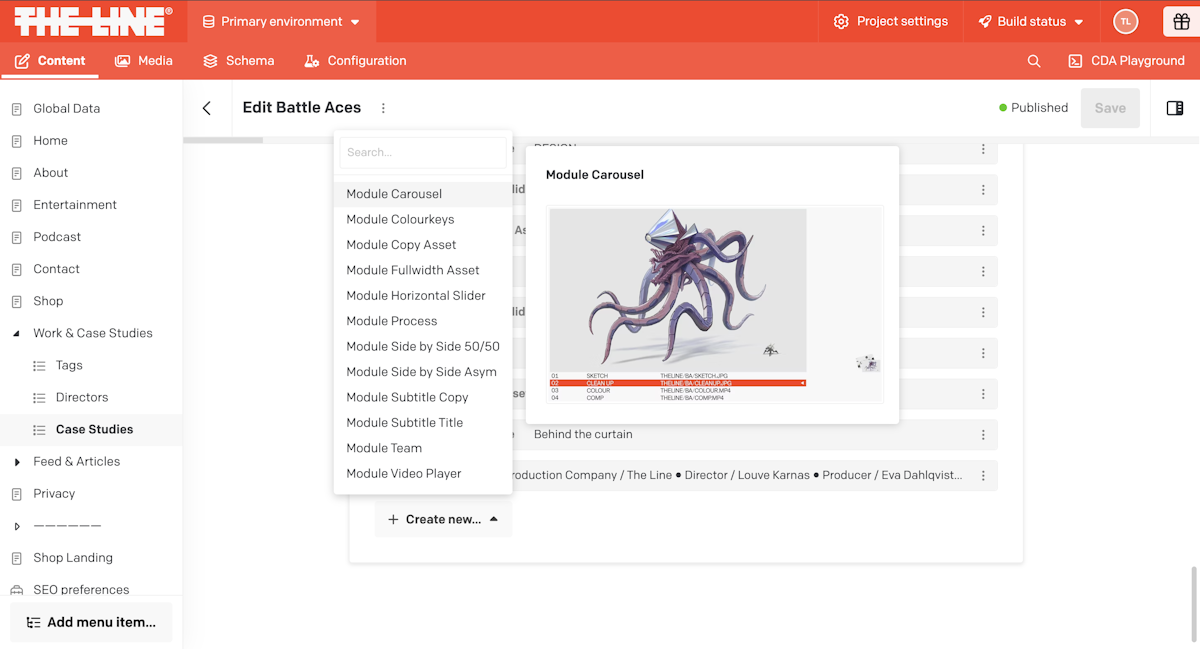This screenshot has height=649, width=1200.
Task: Select Module Horizontal Slider
Action: 423,296
